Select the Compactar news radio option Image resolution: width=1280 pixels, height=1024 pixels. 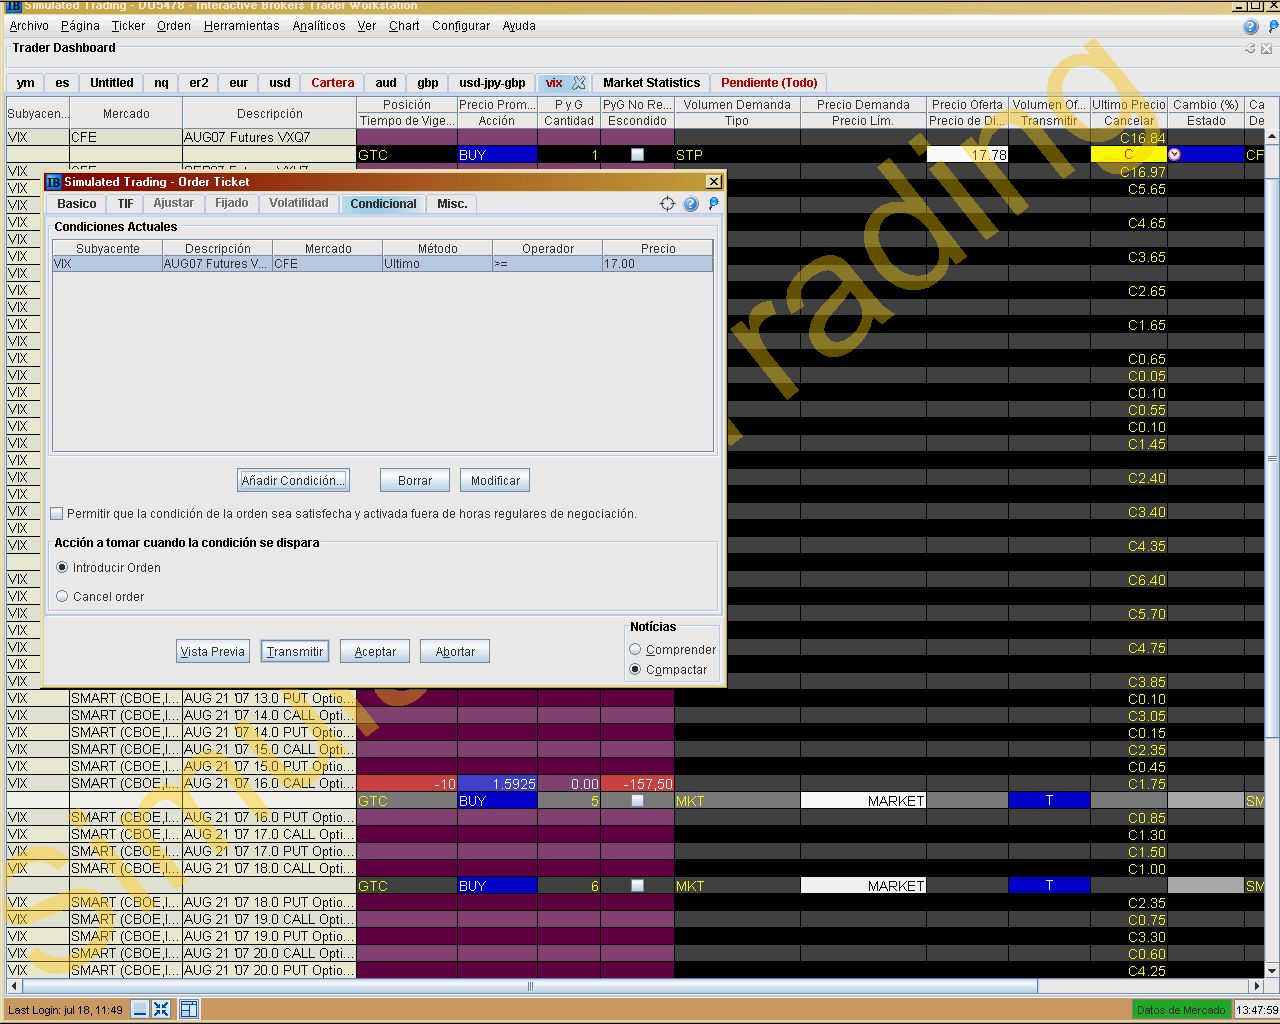point(635,670)
